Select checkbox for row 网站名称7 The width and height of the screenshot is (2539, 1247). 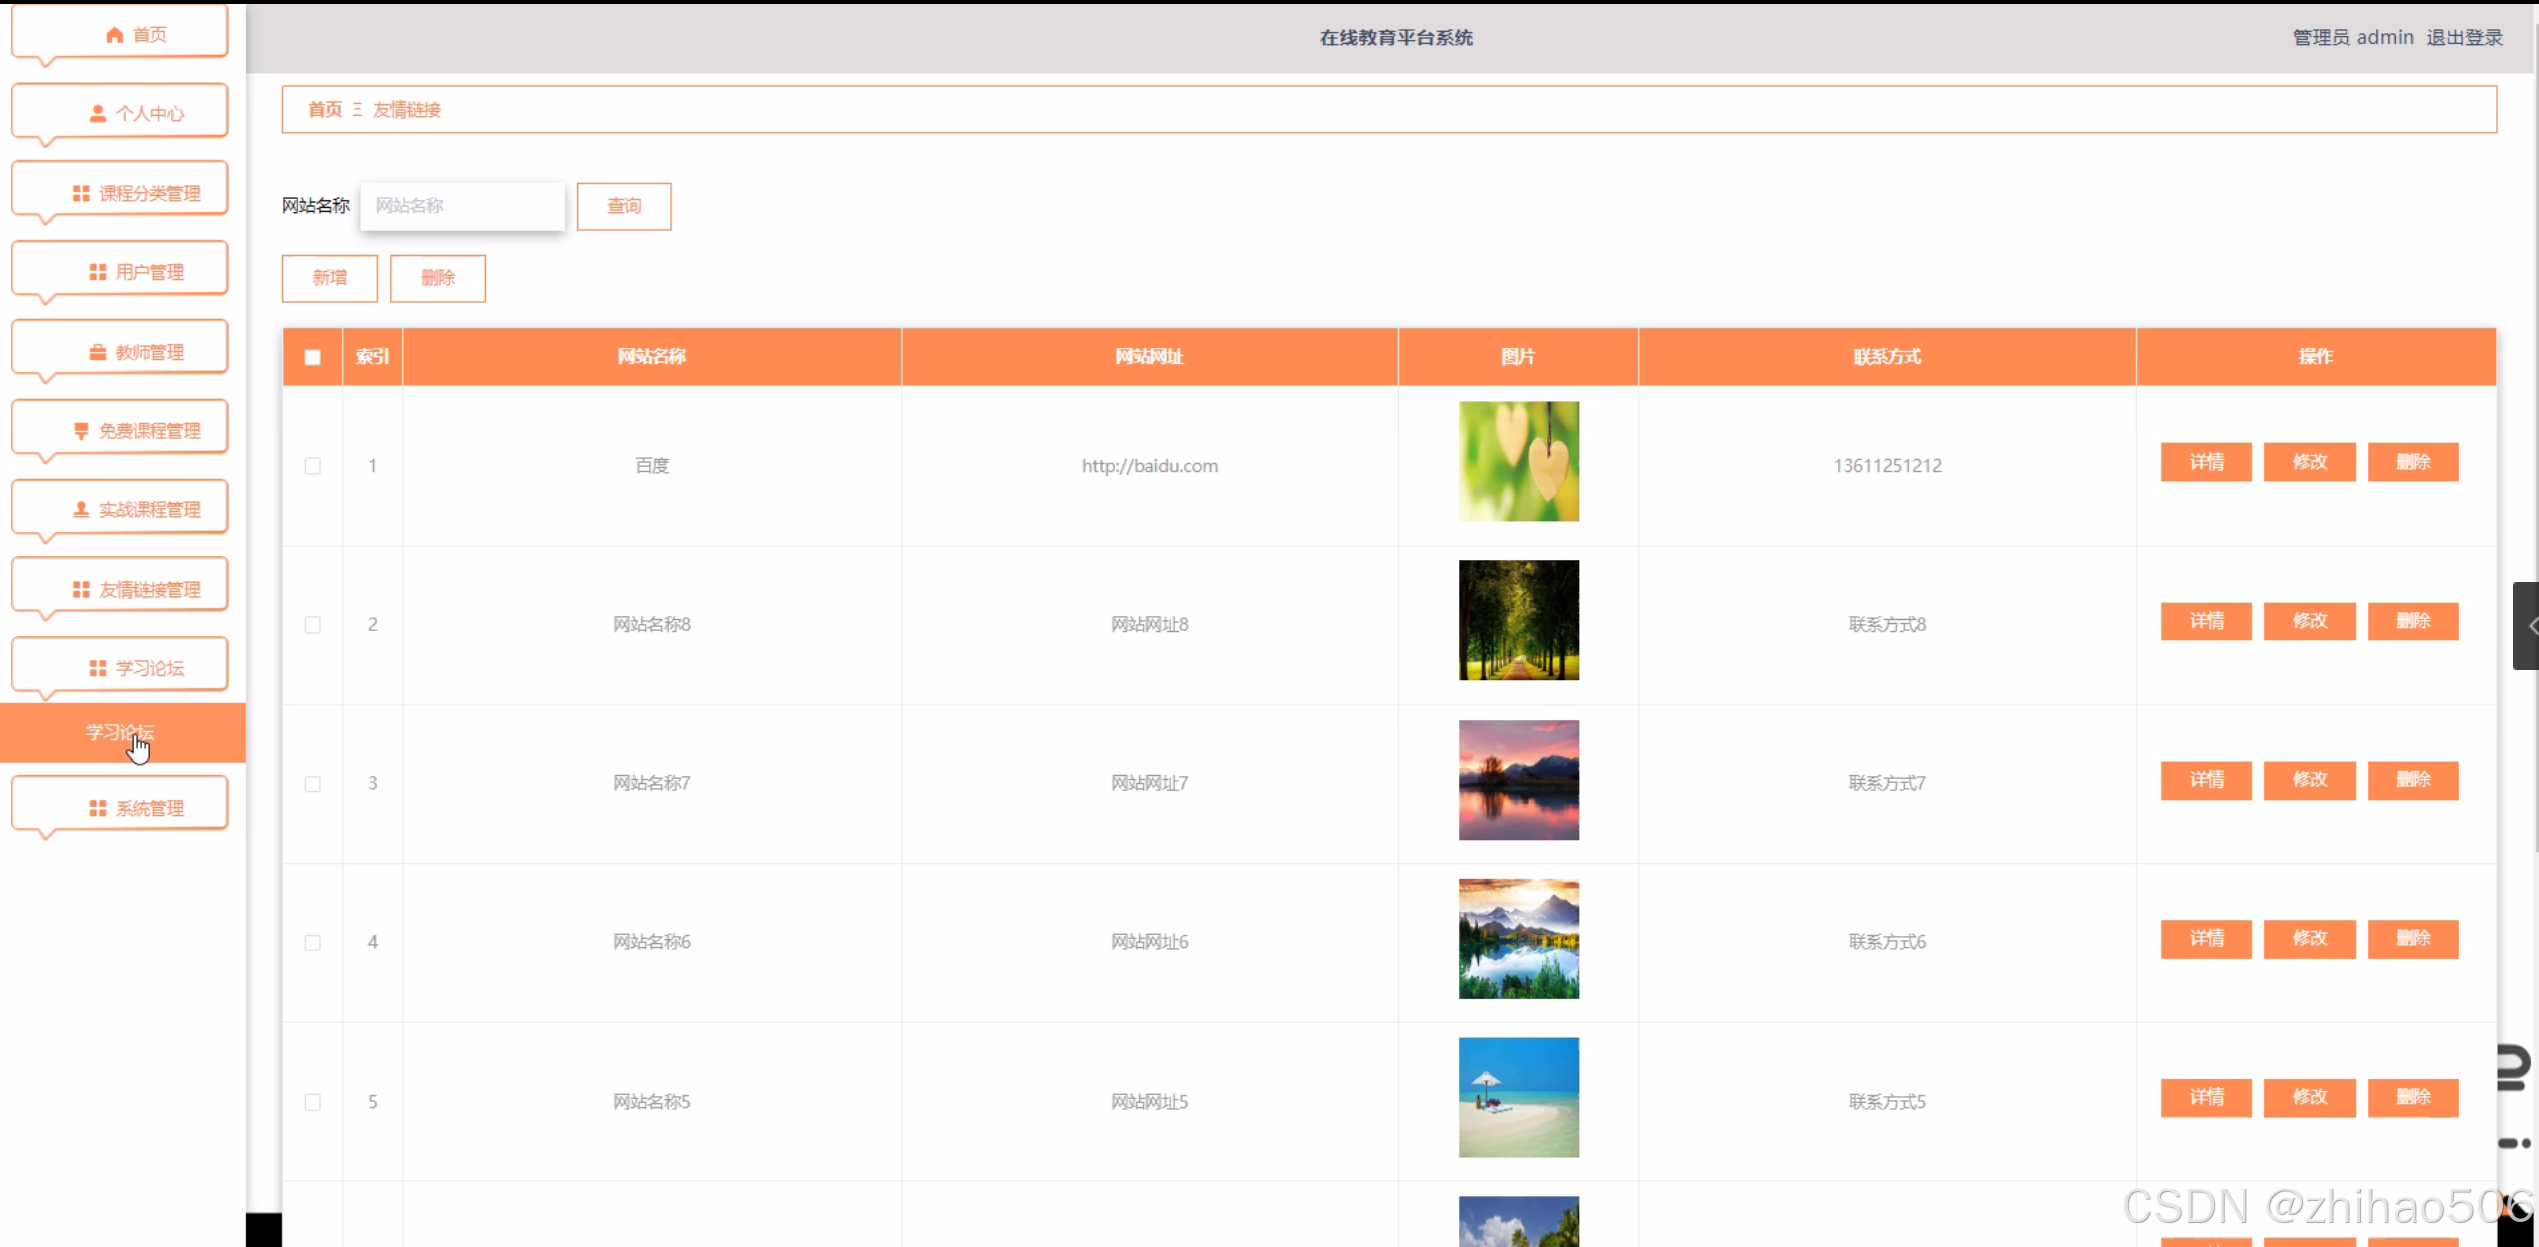pos(313,784)
